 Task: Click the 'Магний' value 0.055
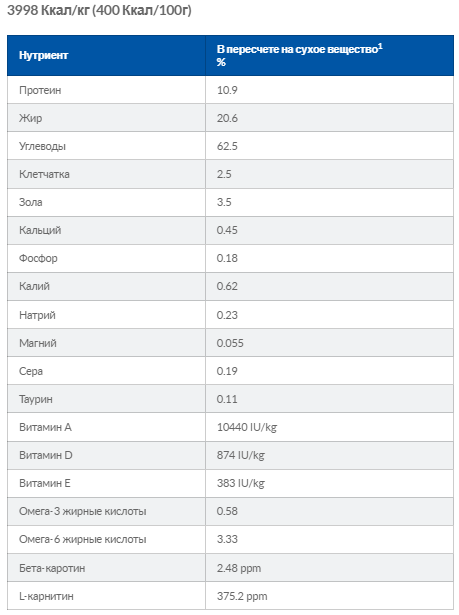[x=230, y=343]
